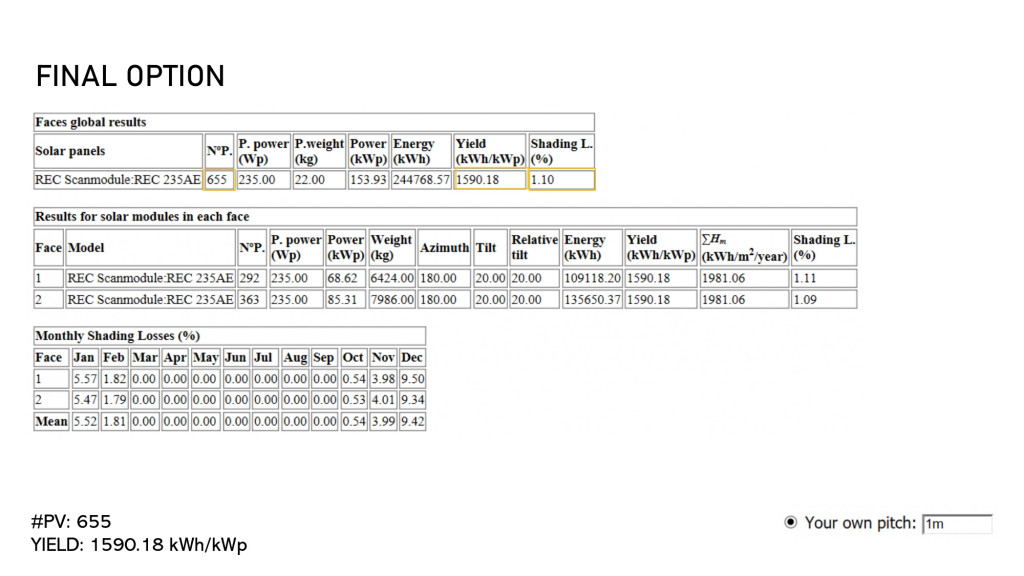
Task: Click the Mean row label in monthly table
Action: (51, 422)
